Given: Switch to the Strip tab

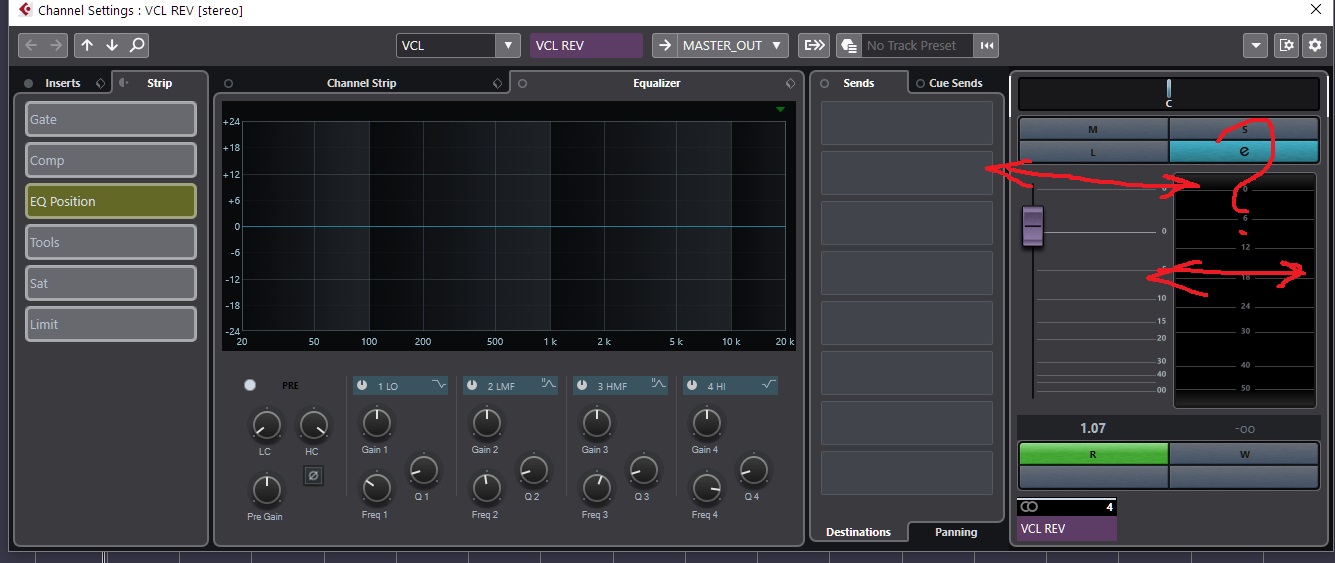Looking at the screenshot, I should coord(159,83).
